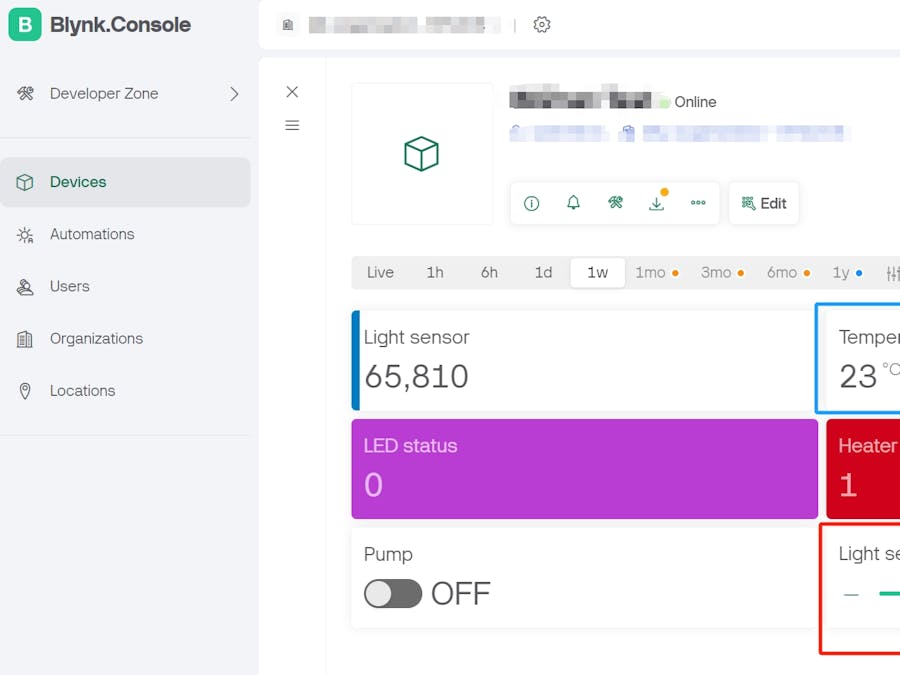Select the 1h time range tab
Viewport: 900px width, 675px height.
[x=435, y=272]
